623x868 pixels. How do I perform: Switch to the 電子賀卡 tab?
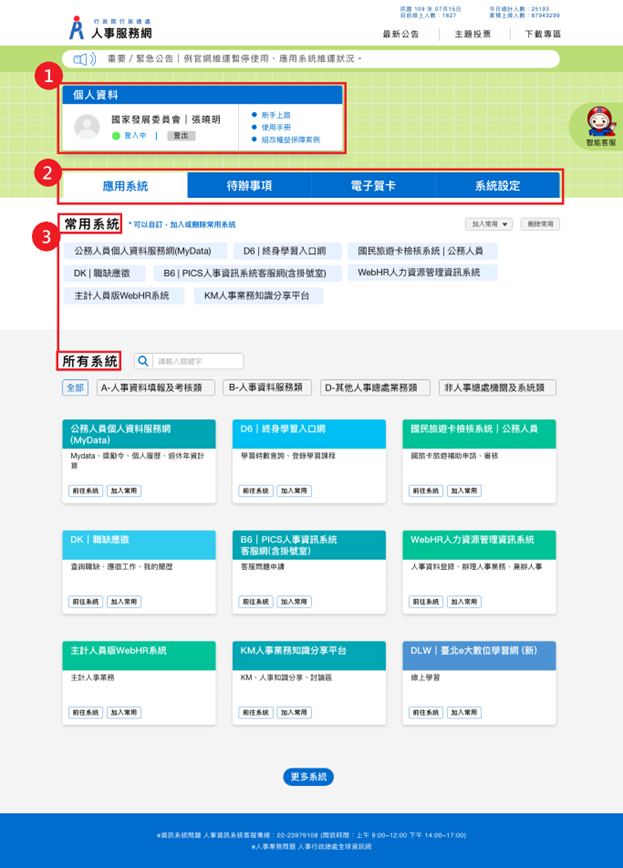[x=373, y=186]
